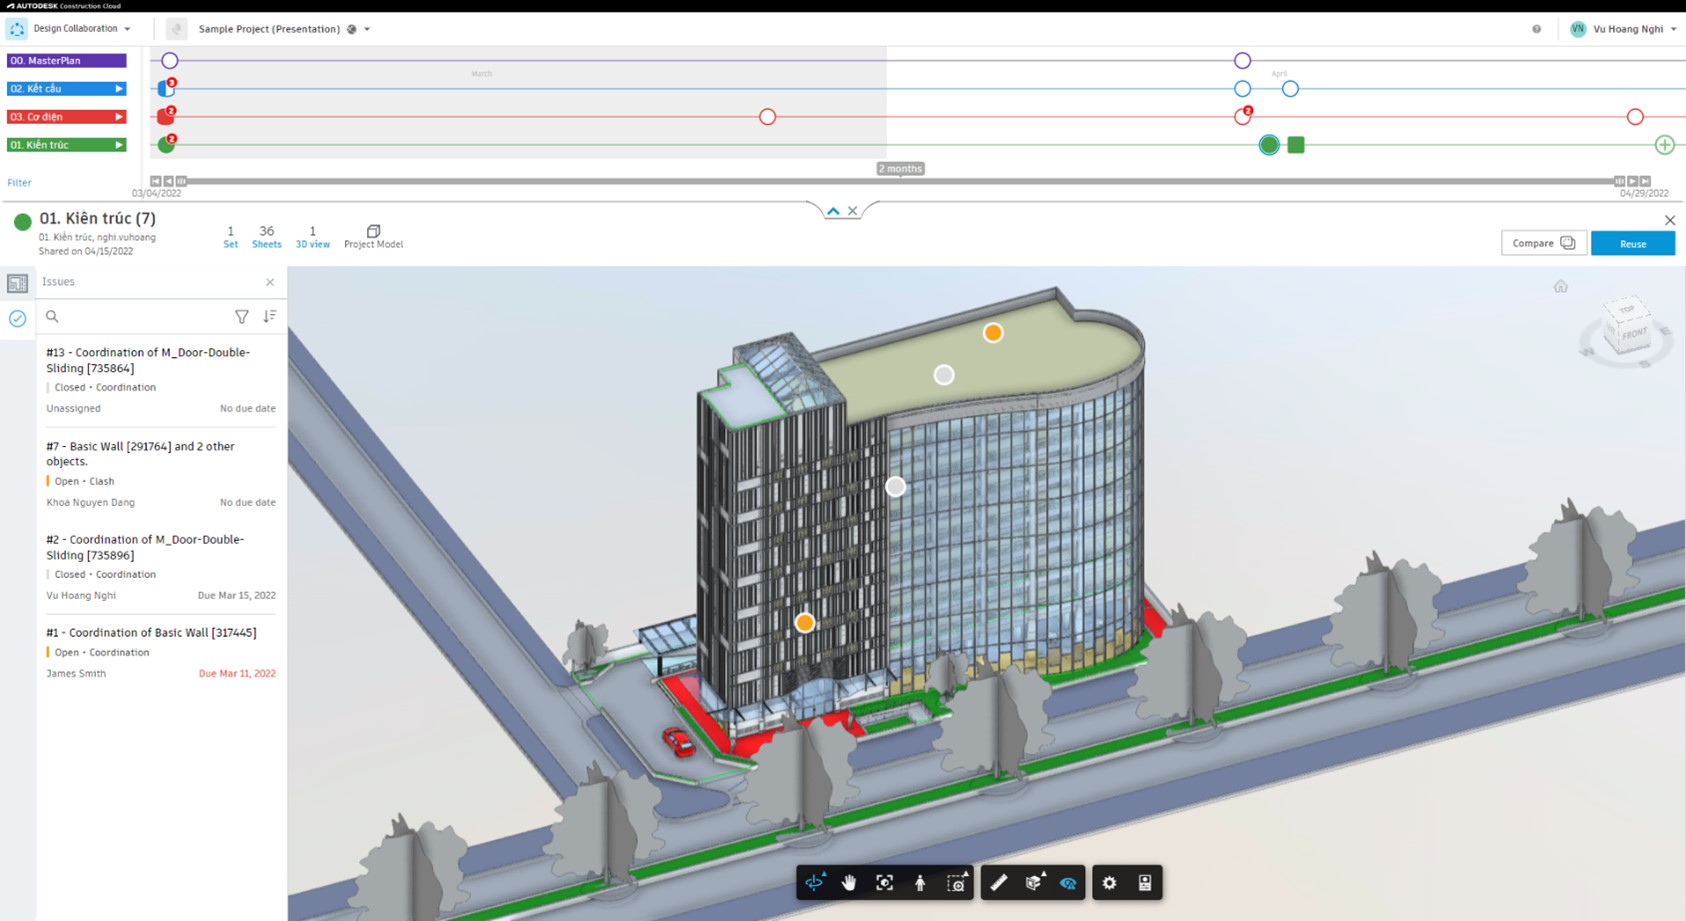Select the 00. MasterPlan team label
Screen dimensions: 1686x921
coord(67,61)
